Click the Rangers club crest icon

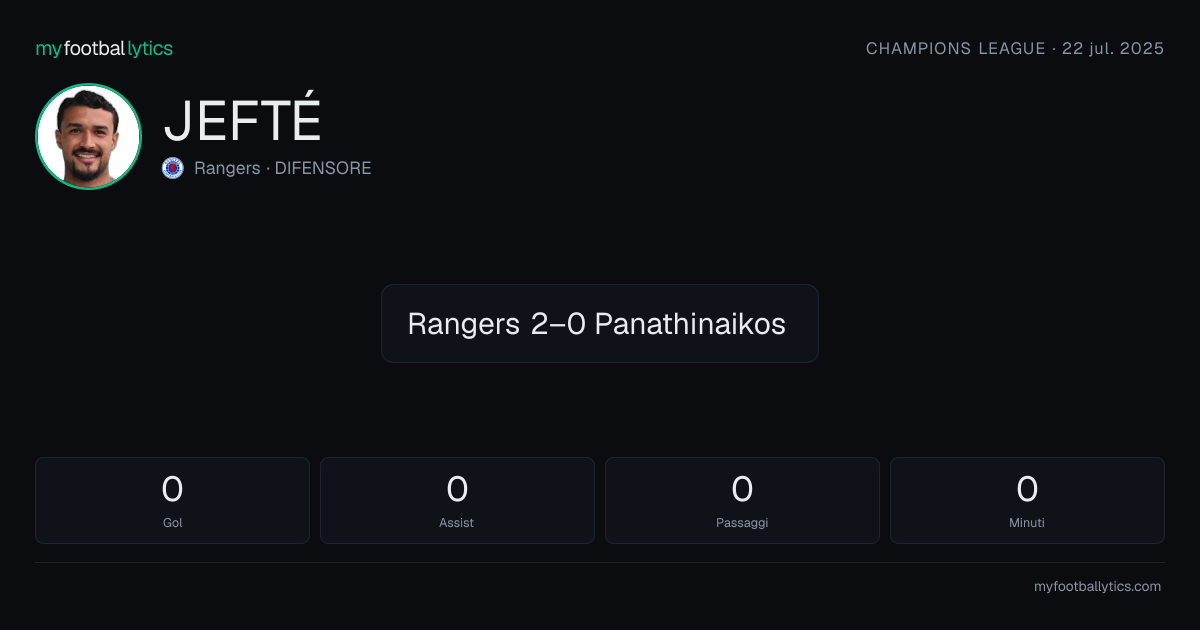[173, 168]
